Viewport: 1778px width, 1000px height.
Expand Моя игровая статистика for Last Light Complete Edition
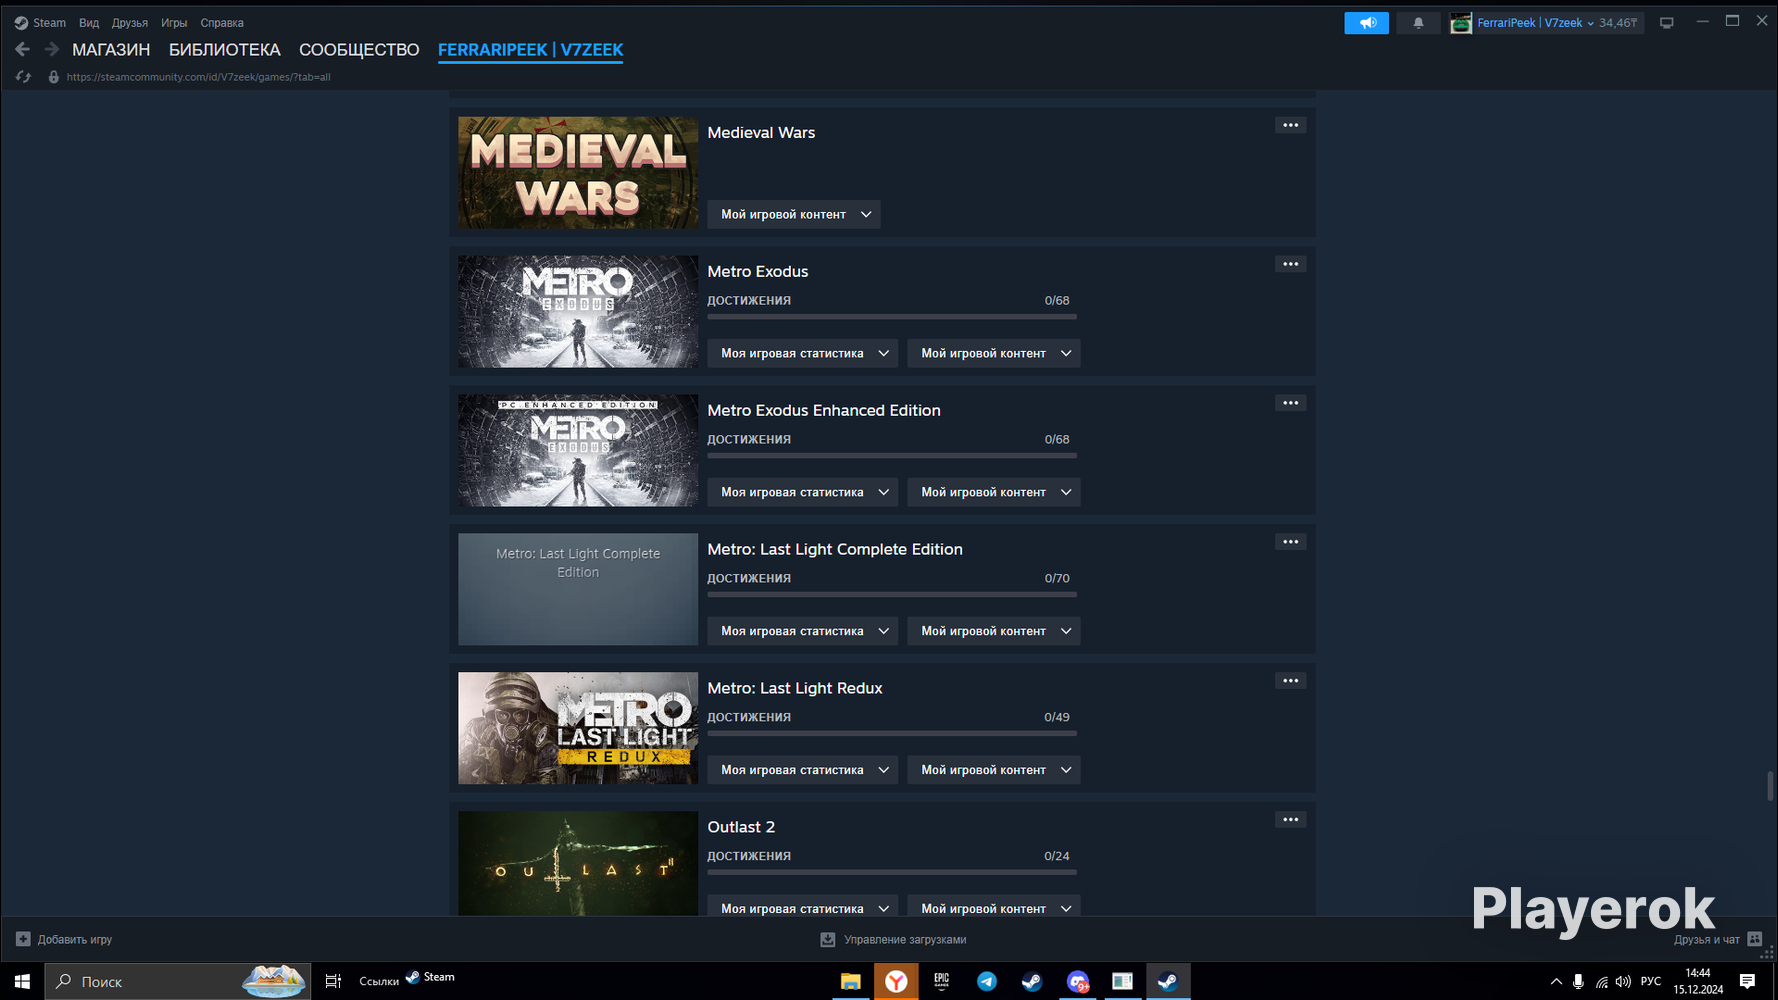point(803,631)
